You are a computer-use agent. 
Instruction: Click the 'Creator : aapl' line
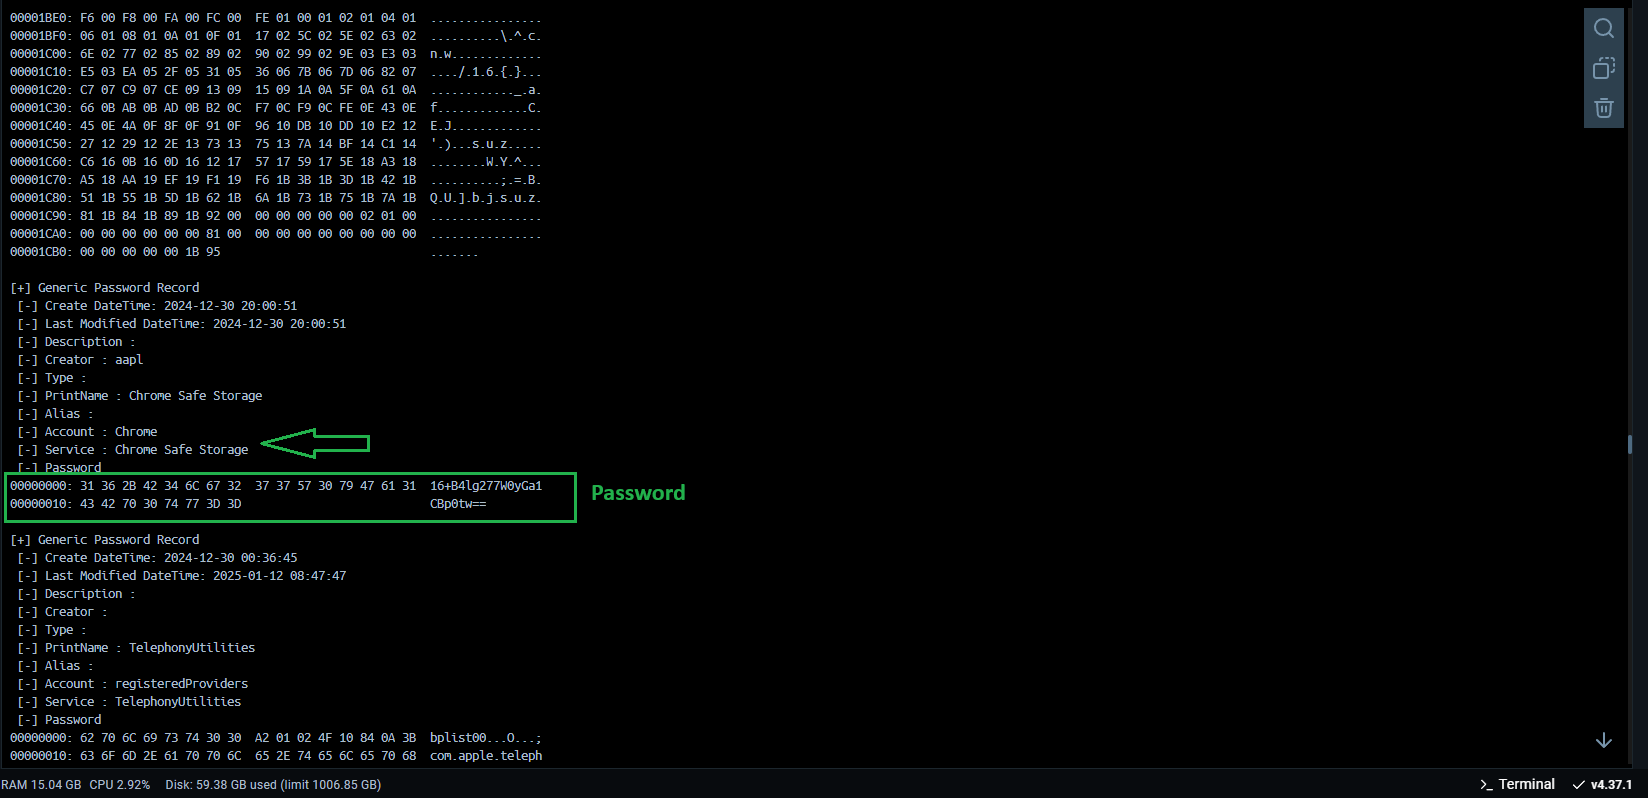tap(80, 360)
